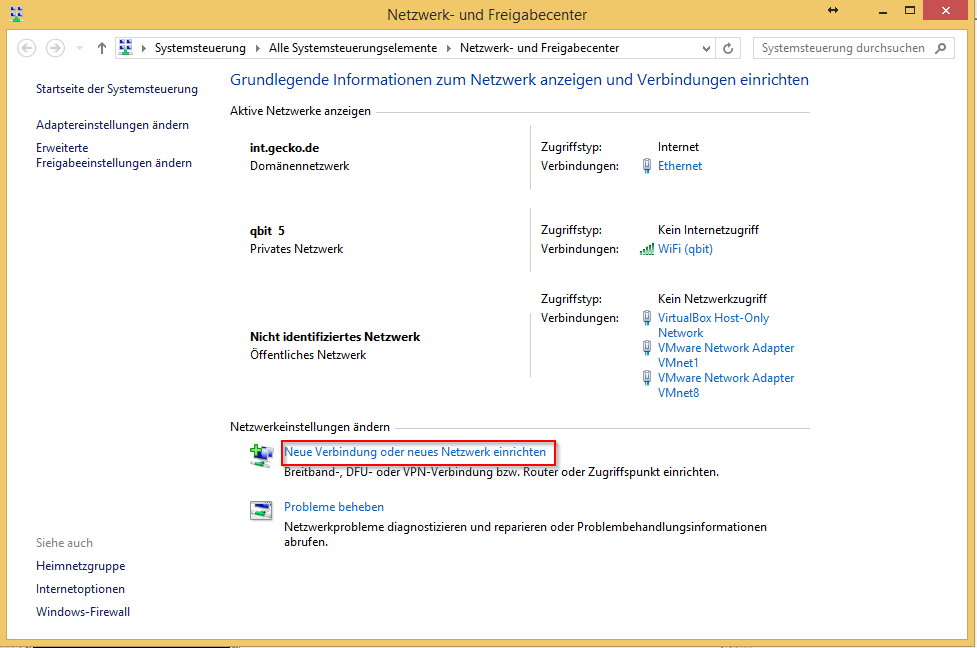Refresh the page using the address bar refresh icon
This screenshot has height=648, width=977.
coord(728,47)
